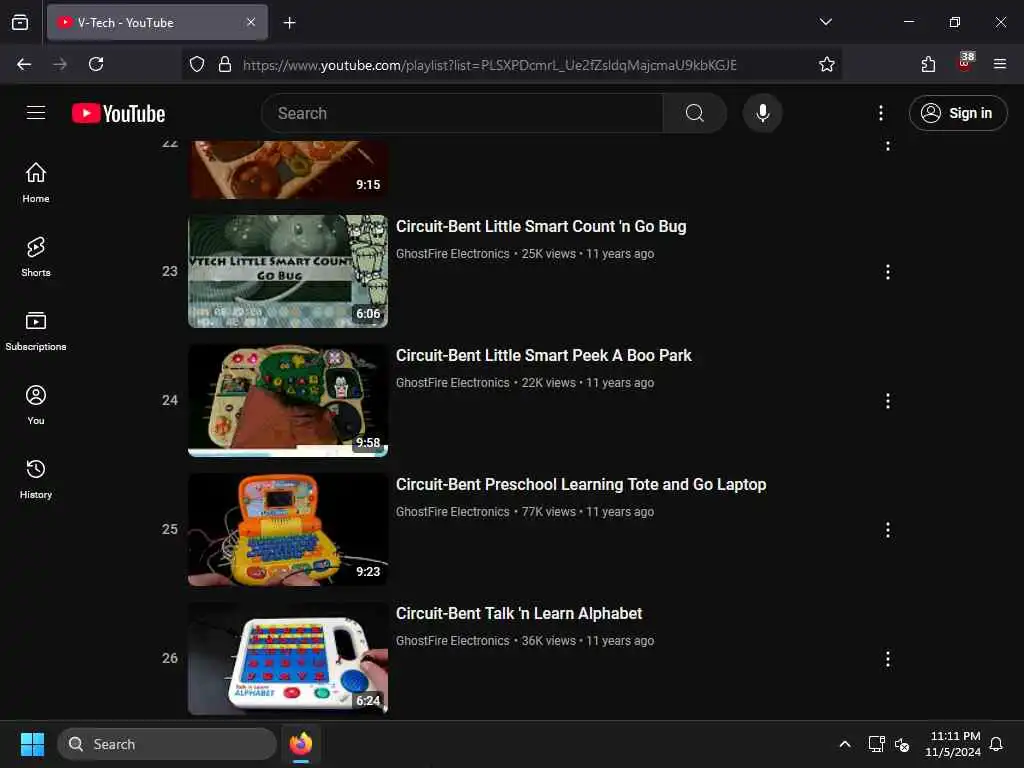Open YouTube settings three-dot menu

(x=880, y=113)
